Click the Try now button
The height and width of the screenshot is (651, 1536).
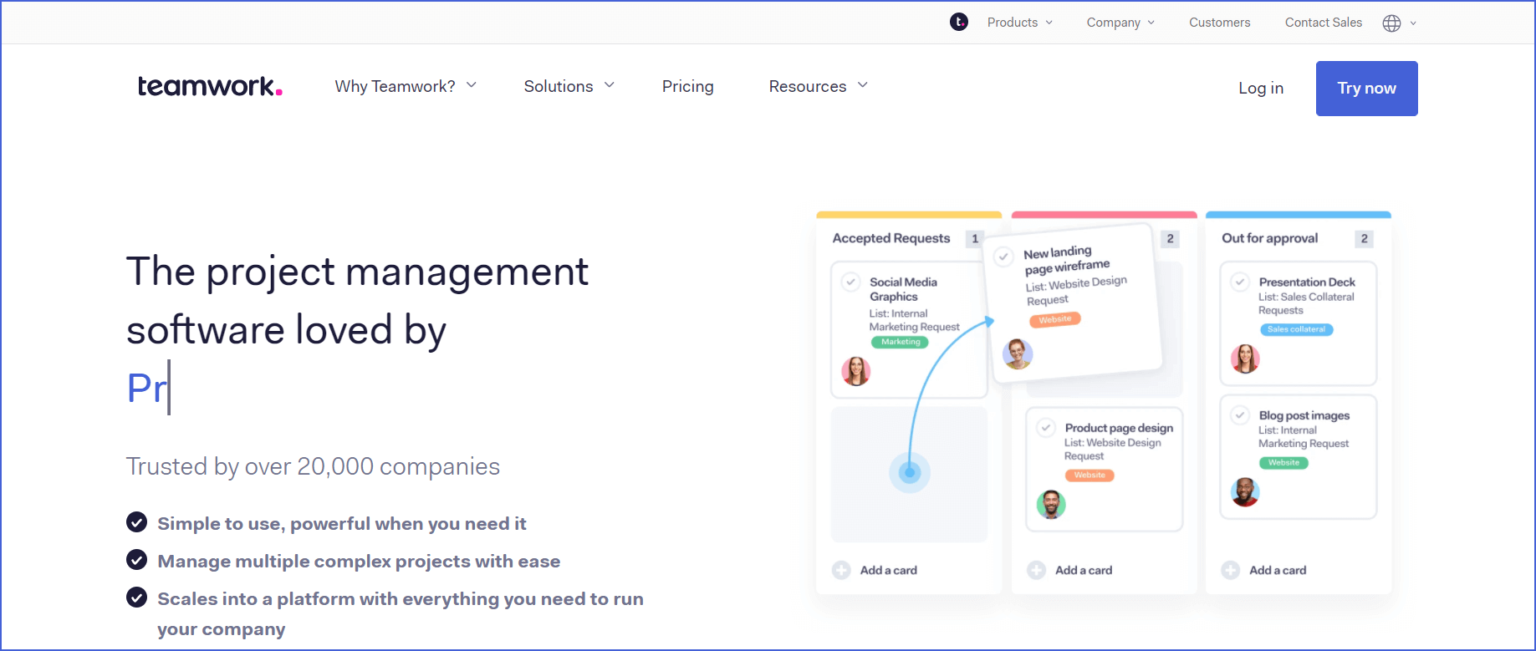tap(1366, 88)
